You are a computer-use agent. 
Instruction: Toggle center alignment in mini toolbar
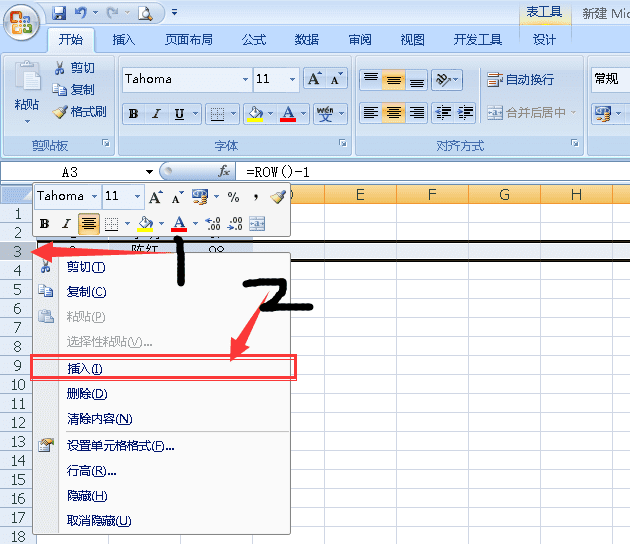89,224
